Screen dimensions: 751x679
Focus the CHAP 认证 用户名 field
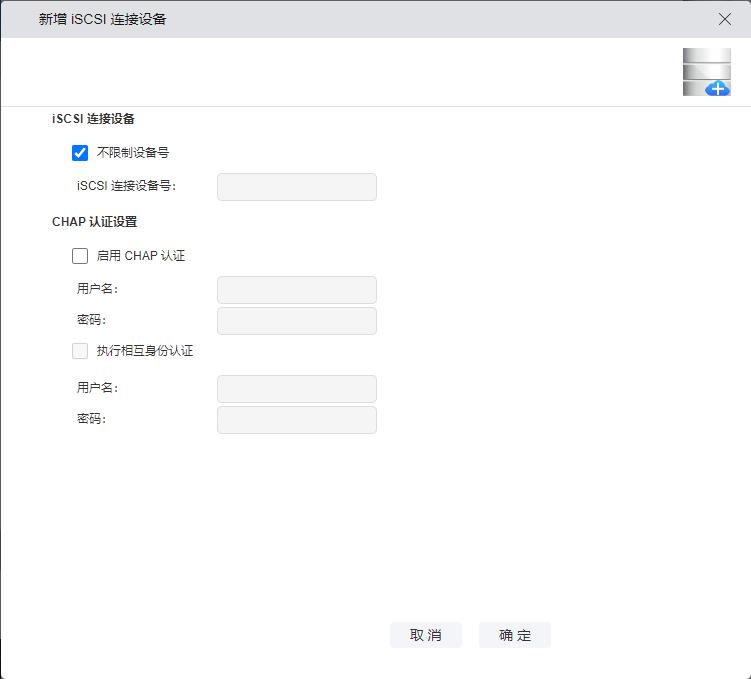point(296,290)
